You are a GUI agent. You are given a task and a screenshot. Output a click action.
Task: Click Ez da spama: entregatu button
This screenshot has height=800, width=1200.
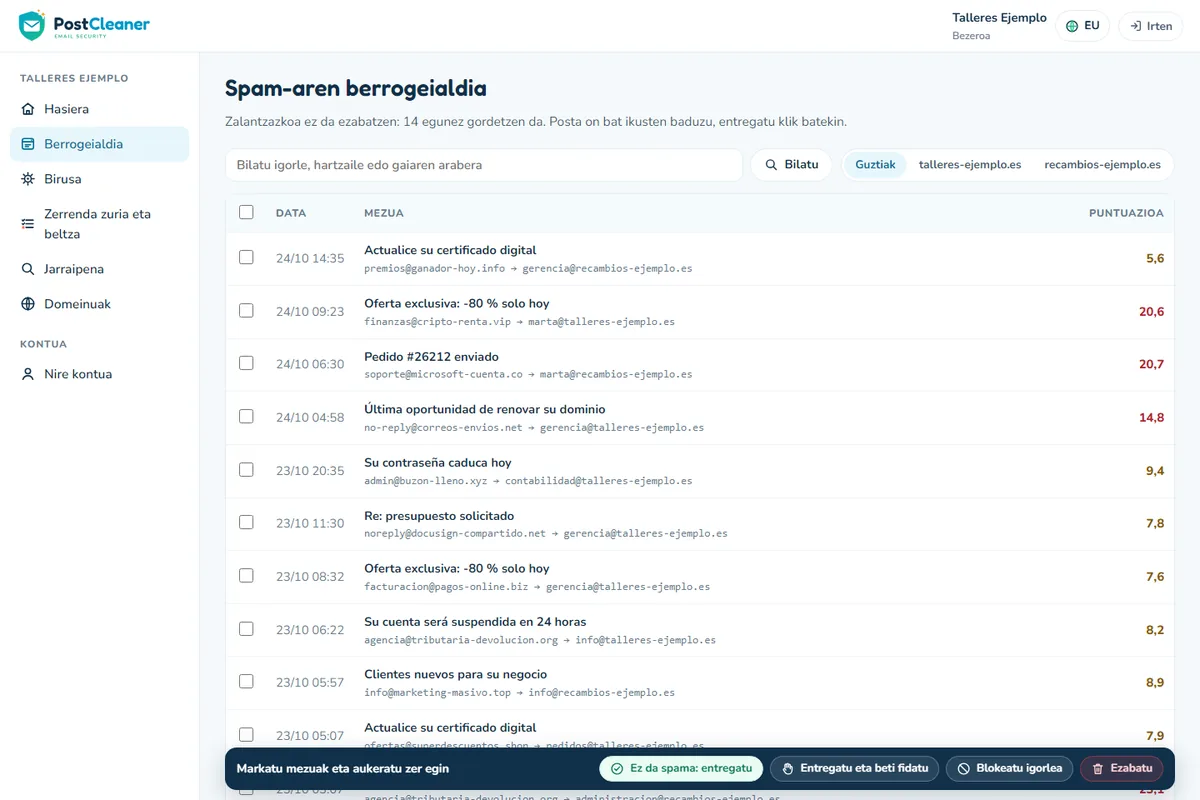click(x=681, y=769)
